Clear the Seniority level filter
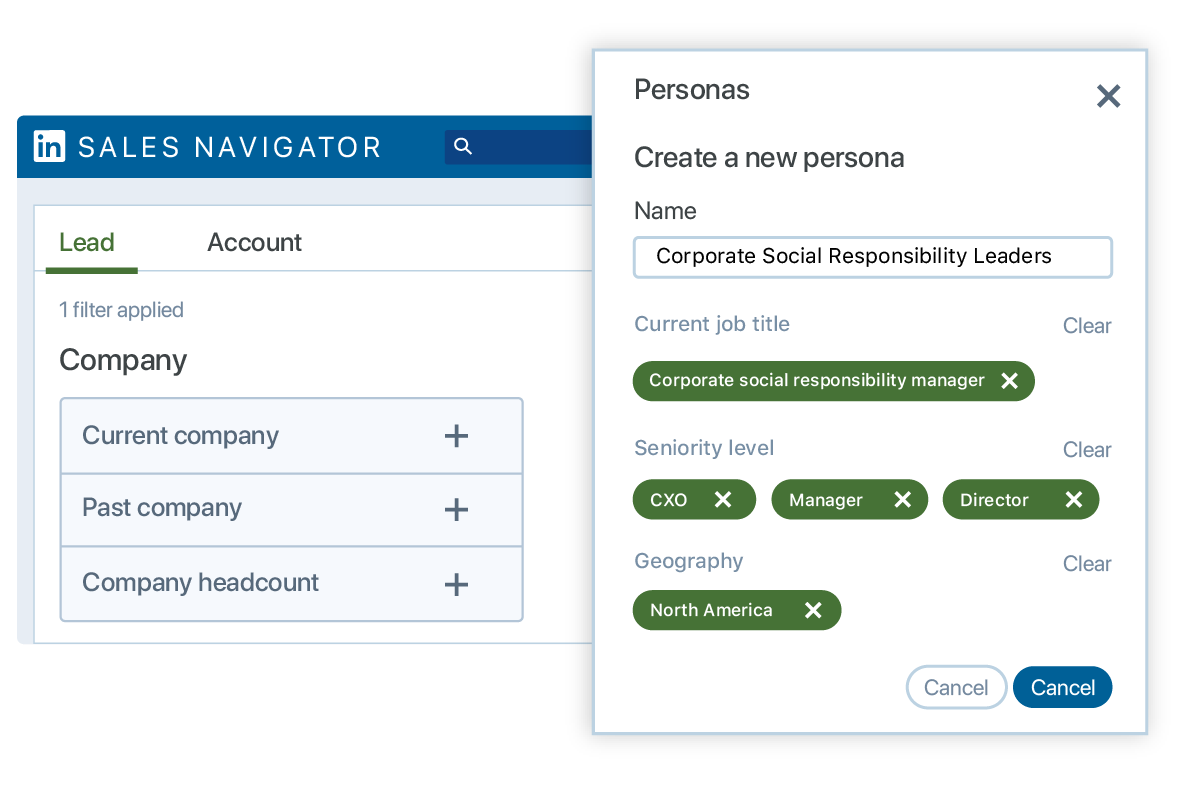Image resolution: width=1200 pixels, height=788 pixels. pos(1087,449)
